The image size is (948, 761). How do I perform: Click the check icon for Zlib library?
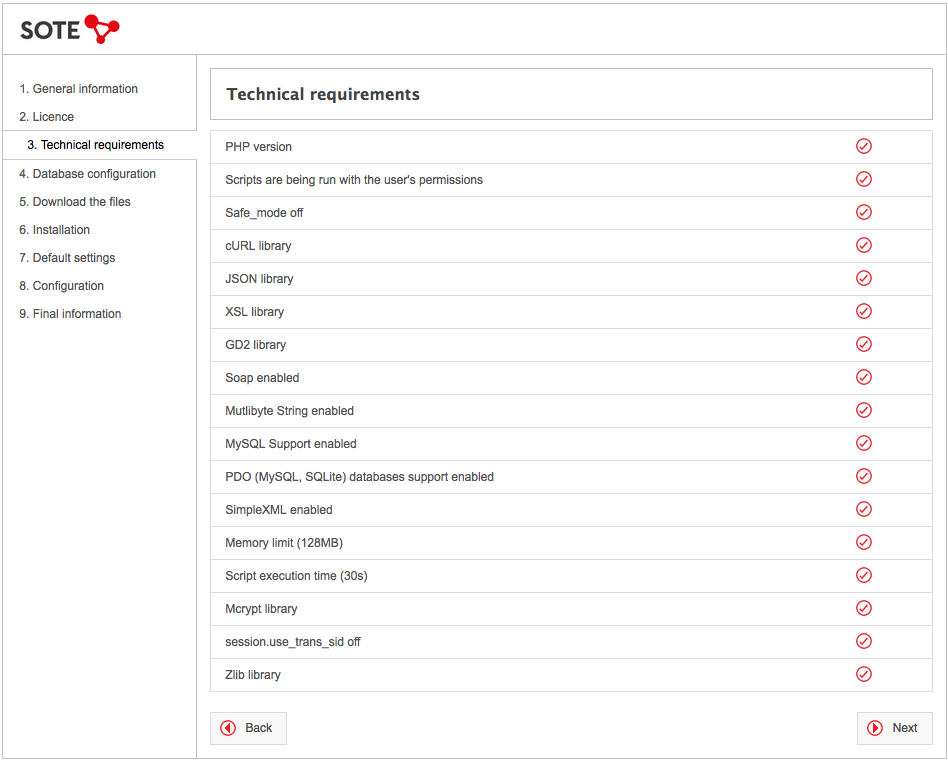(863, 675)
